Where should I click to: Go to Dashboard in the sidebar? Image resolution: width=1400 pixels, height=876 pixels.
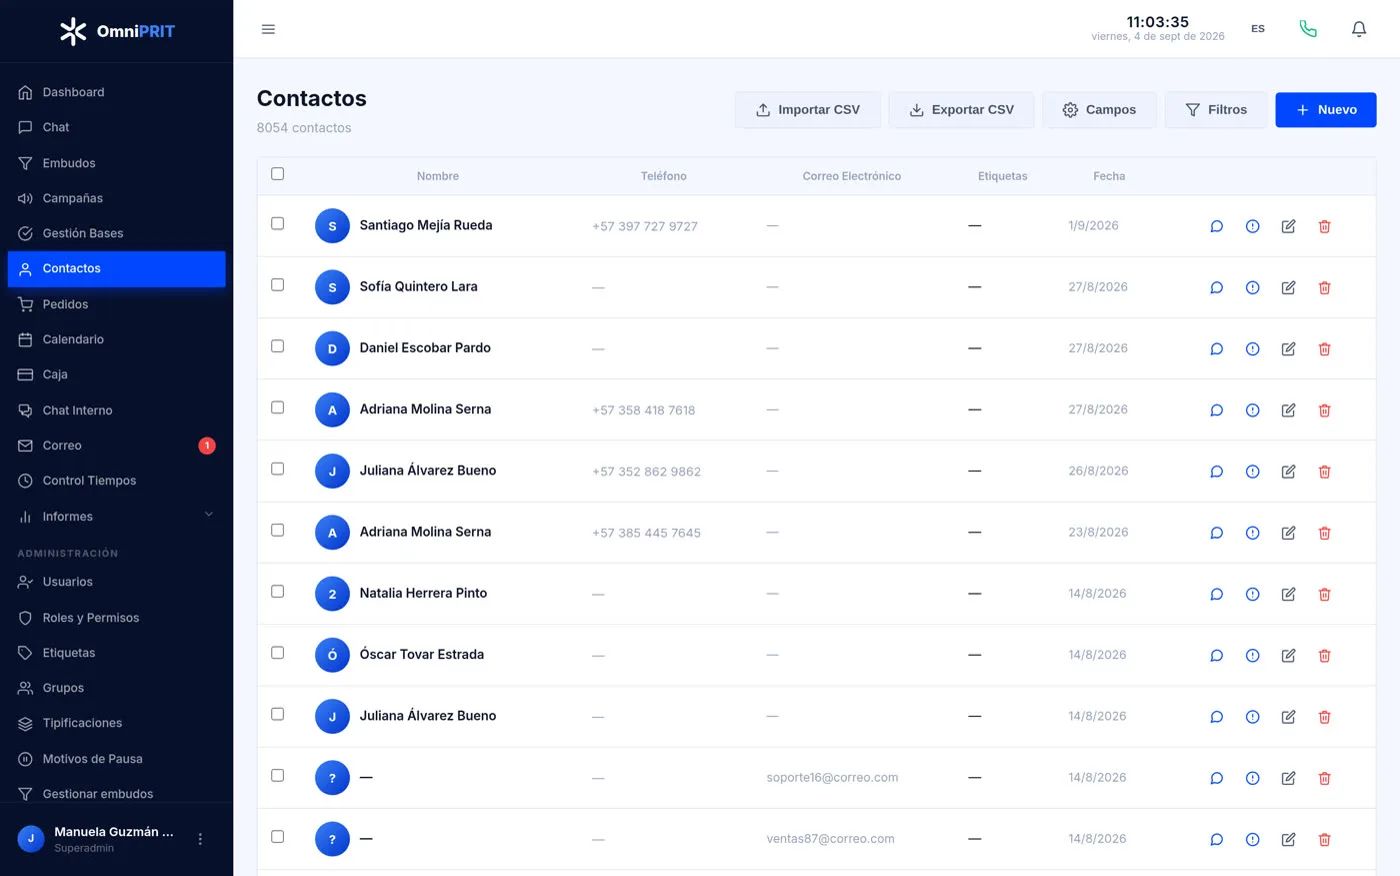coord(116,92)
